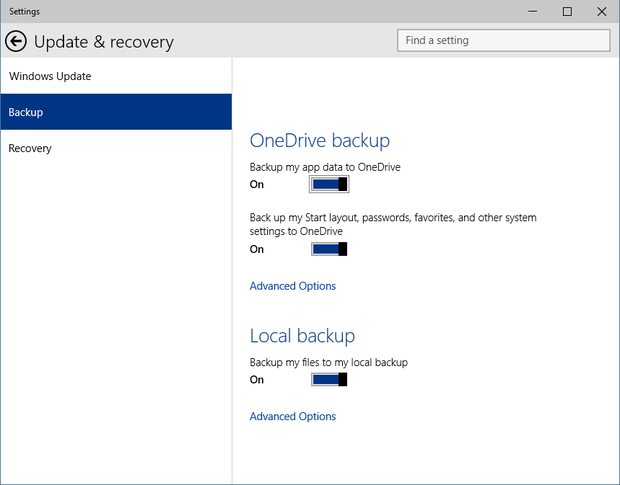Click the OneDrive backup heading
The height and width of the screenshot is (485, 620).
(319, 141)
